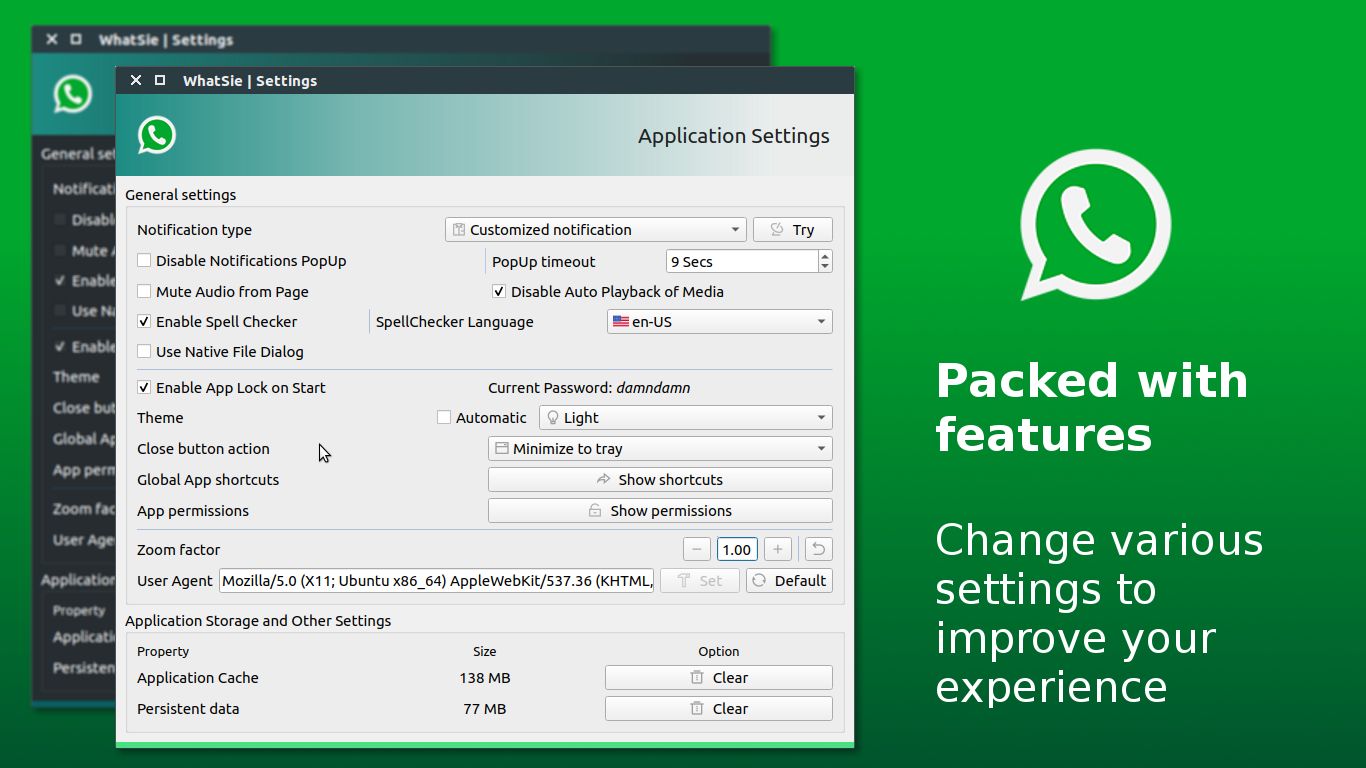The image size is (1366, 768).
Task: Click the minus zoom out button
Action: tap(697, 549)
